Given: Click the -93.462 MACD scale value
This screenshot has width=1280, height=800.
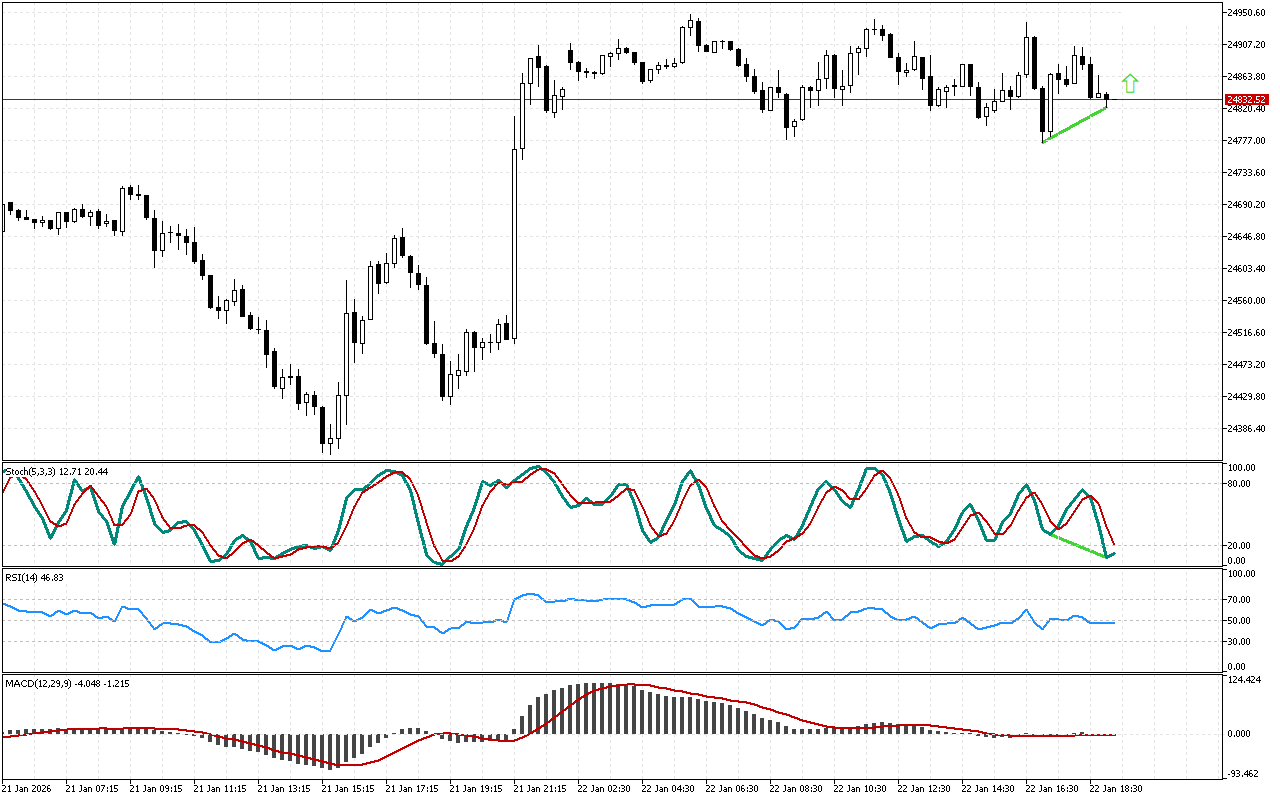Looking at the screenshot, I should [1244, 774].
